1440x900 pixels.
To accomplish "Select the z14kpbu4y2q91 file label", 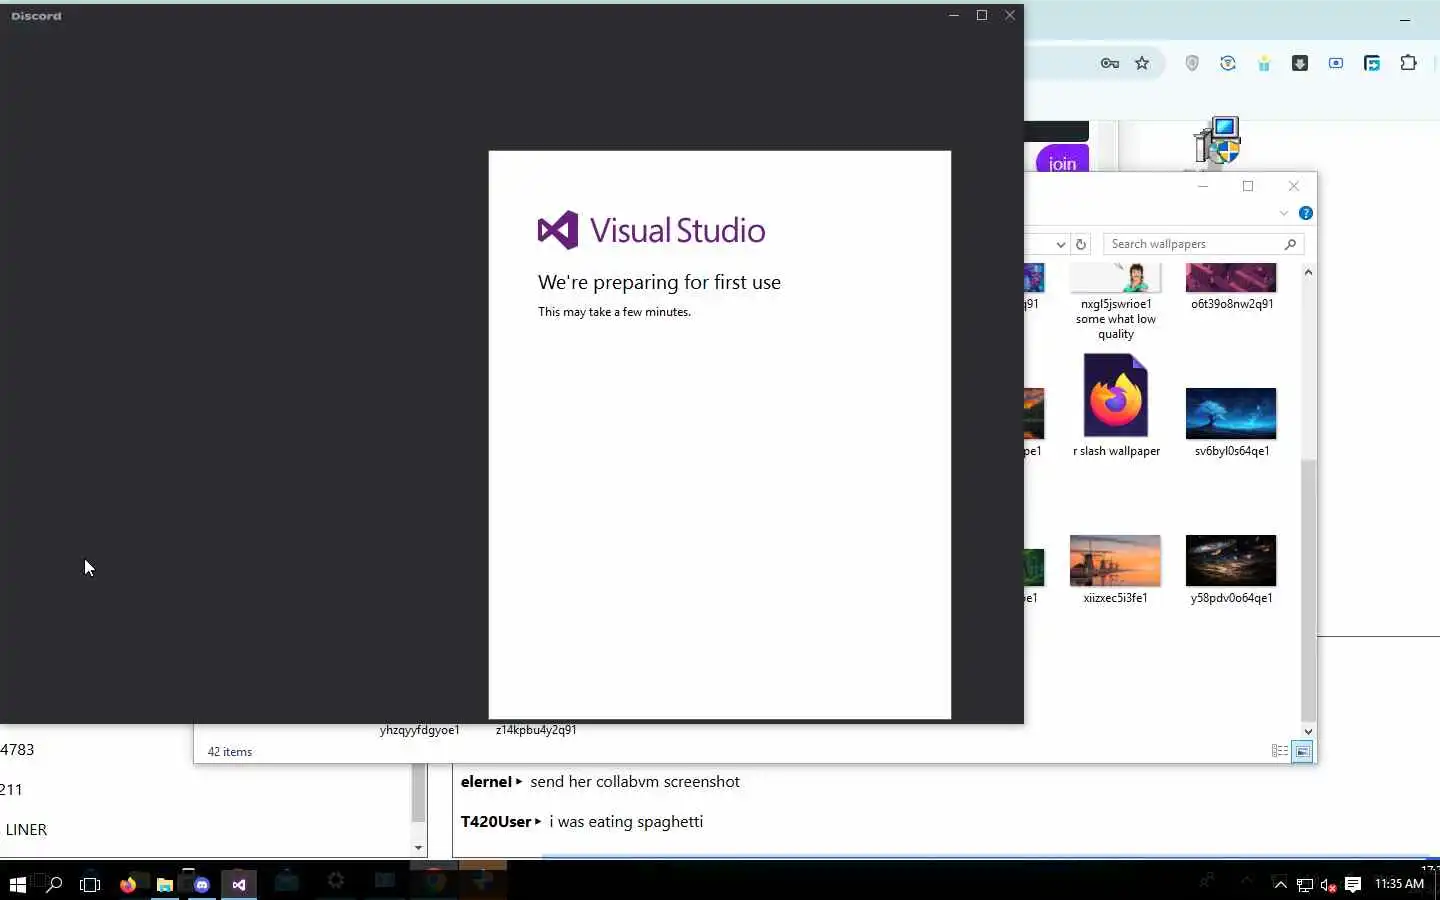I will [x=536, y=730].
